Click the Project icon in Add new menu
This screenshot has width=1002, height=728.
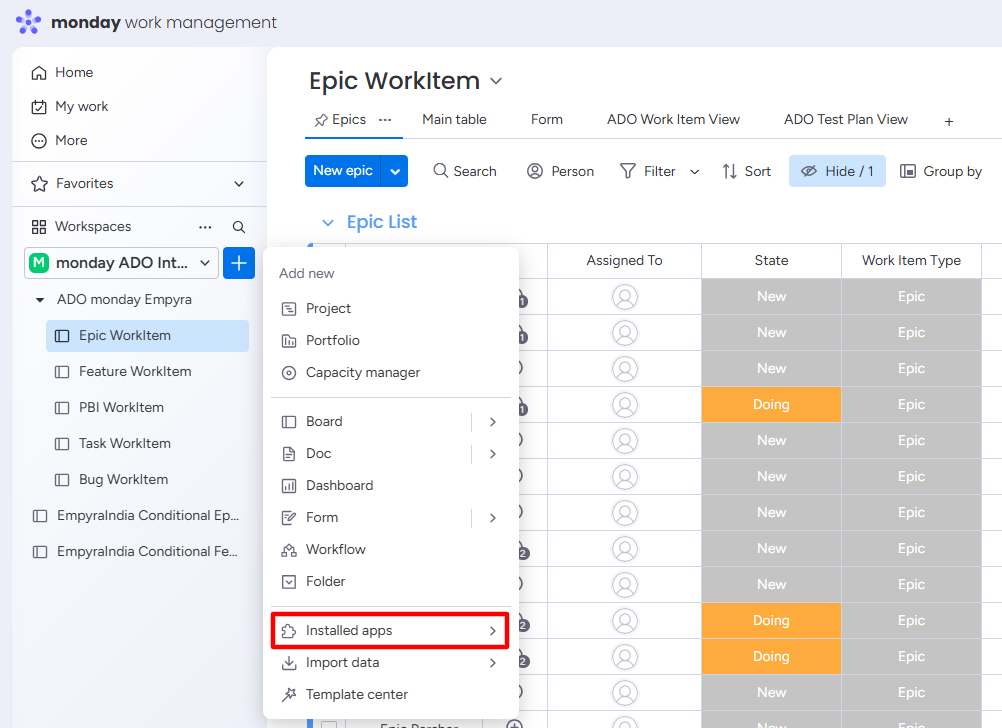point(289,309)
